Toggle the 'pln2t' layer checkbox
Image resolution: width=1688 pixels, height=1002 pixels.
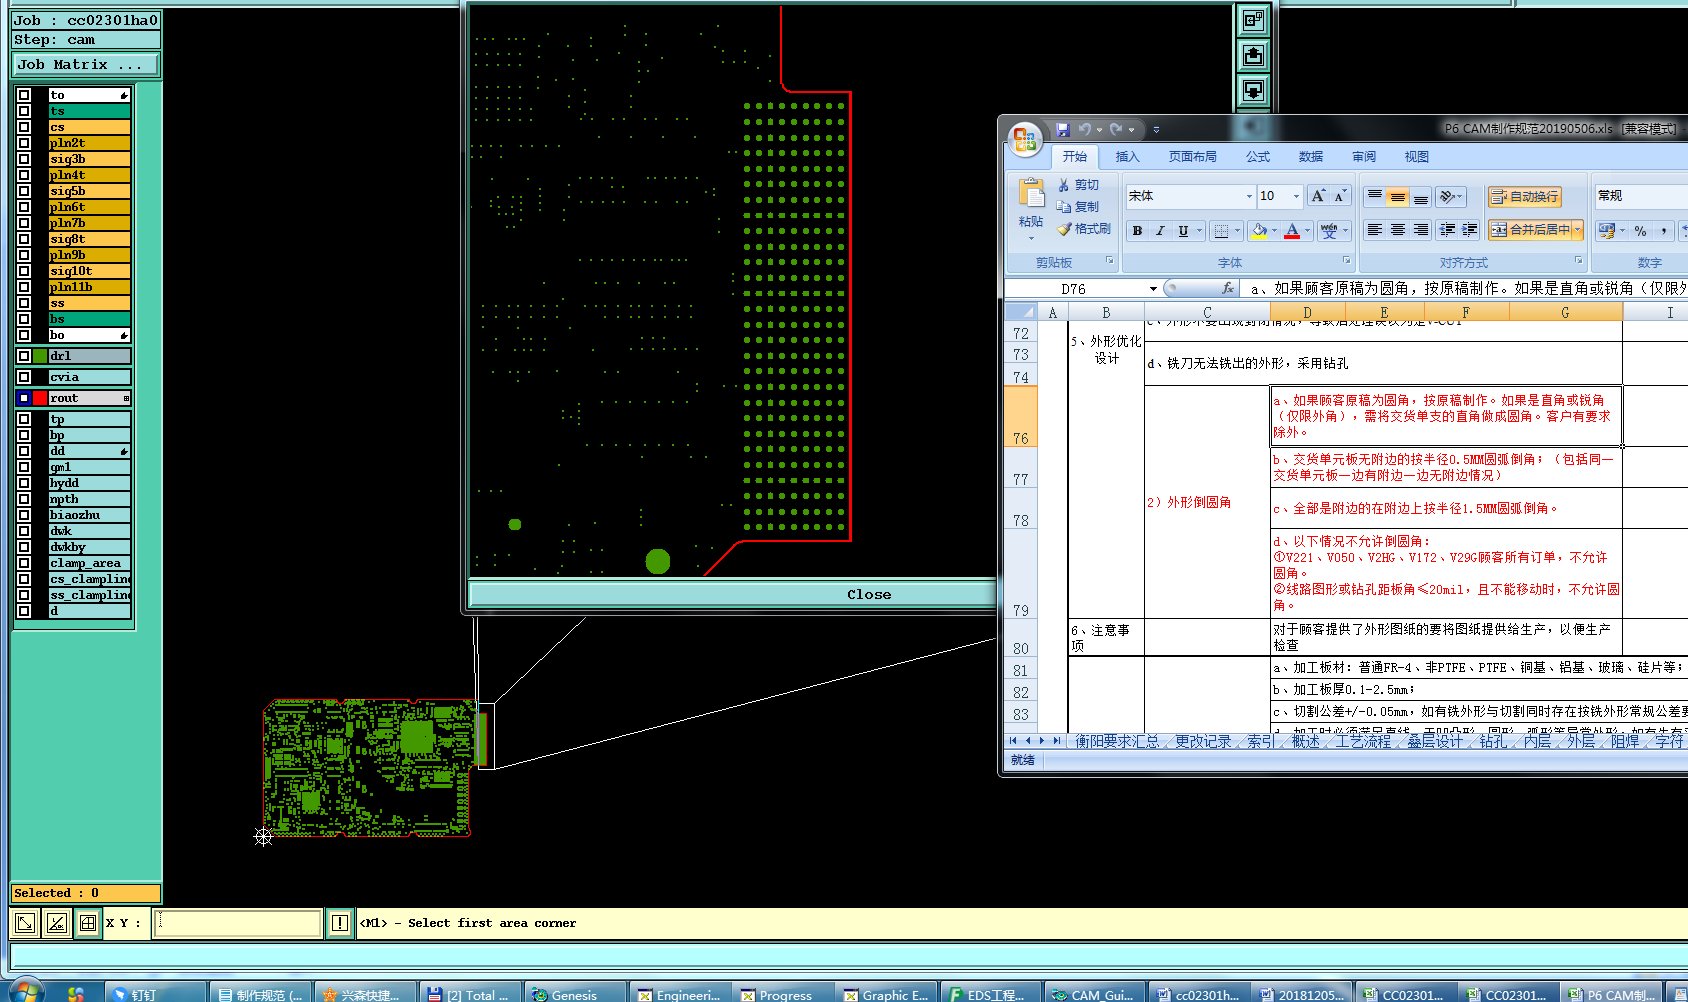(x=24, y=143)
